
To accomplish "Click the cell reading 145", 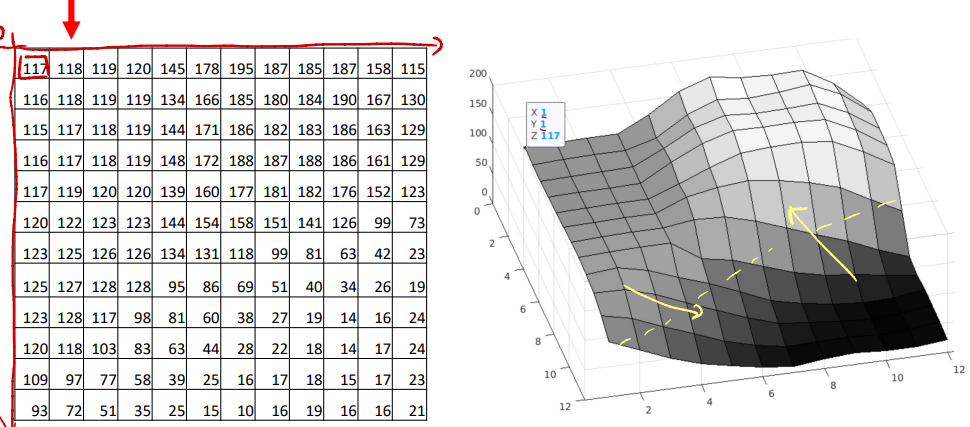I will (170, 64).
